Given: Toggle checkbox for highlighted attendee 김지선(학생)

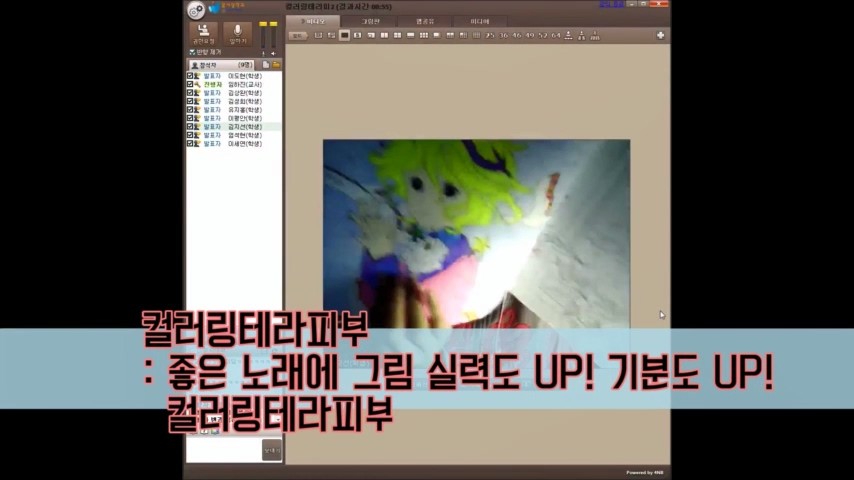Looking at the screenshot, I should point(190,126).
